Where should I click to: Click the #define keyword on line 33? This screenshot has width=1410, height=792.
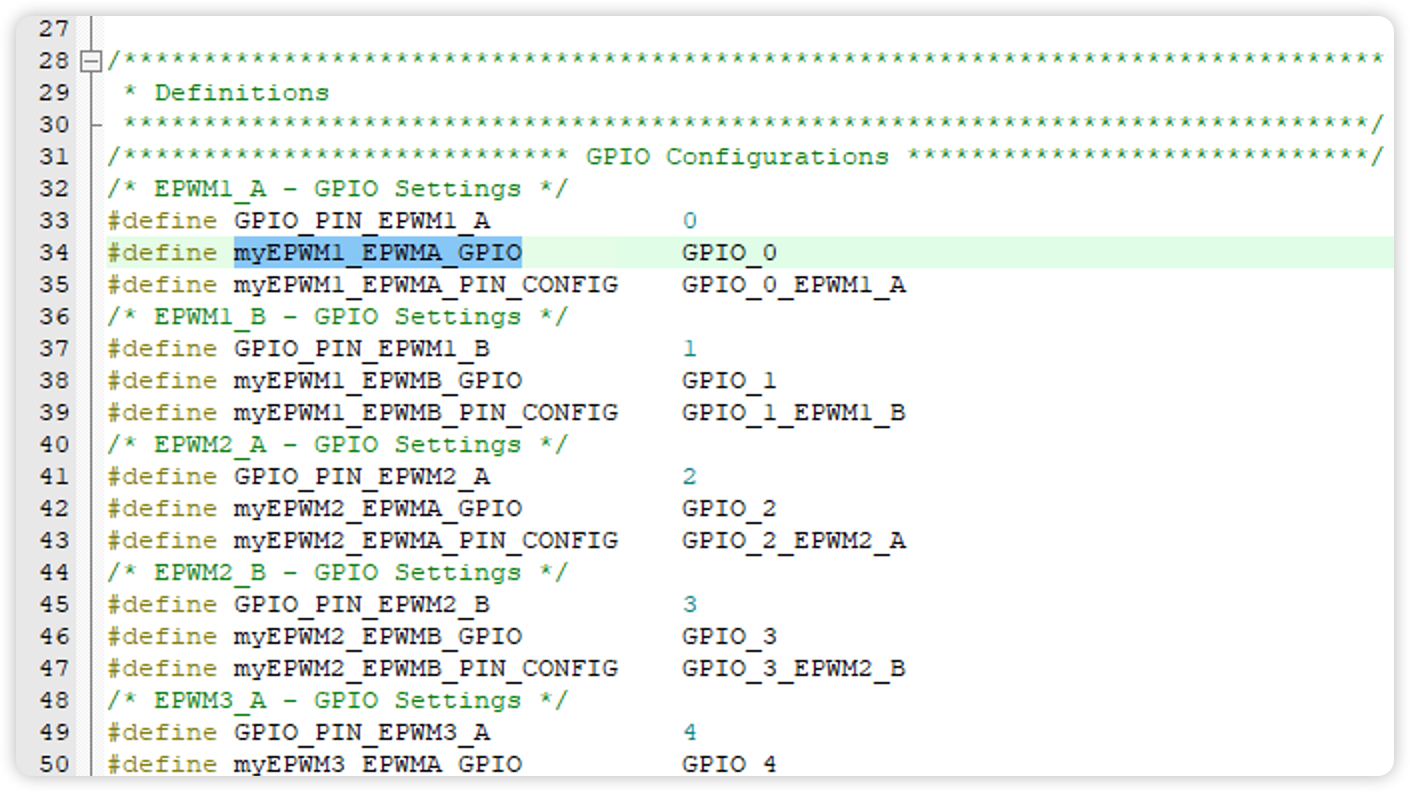tap(162, 221)
